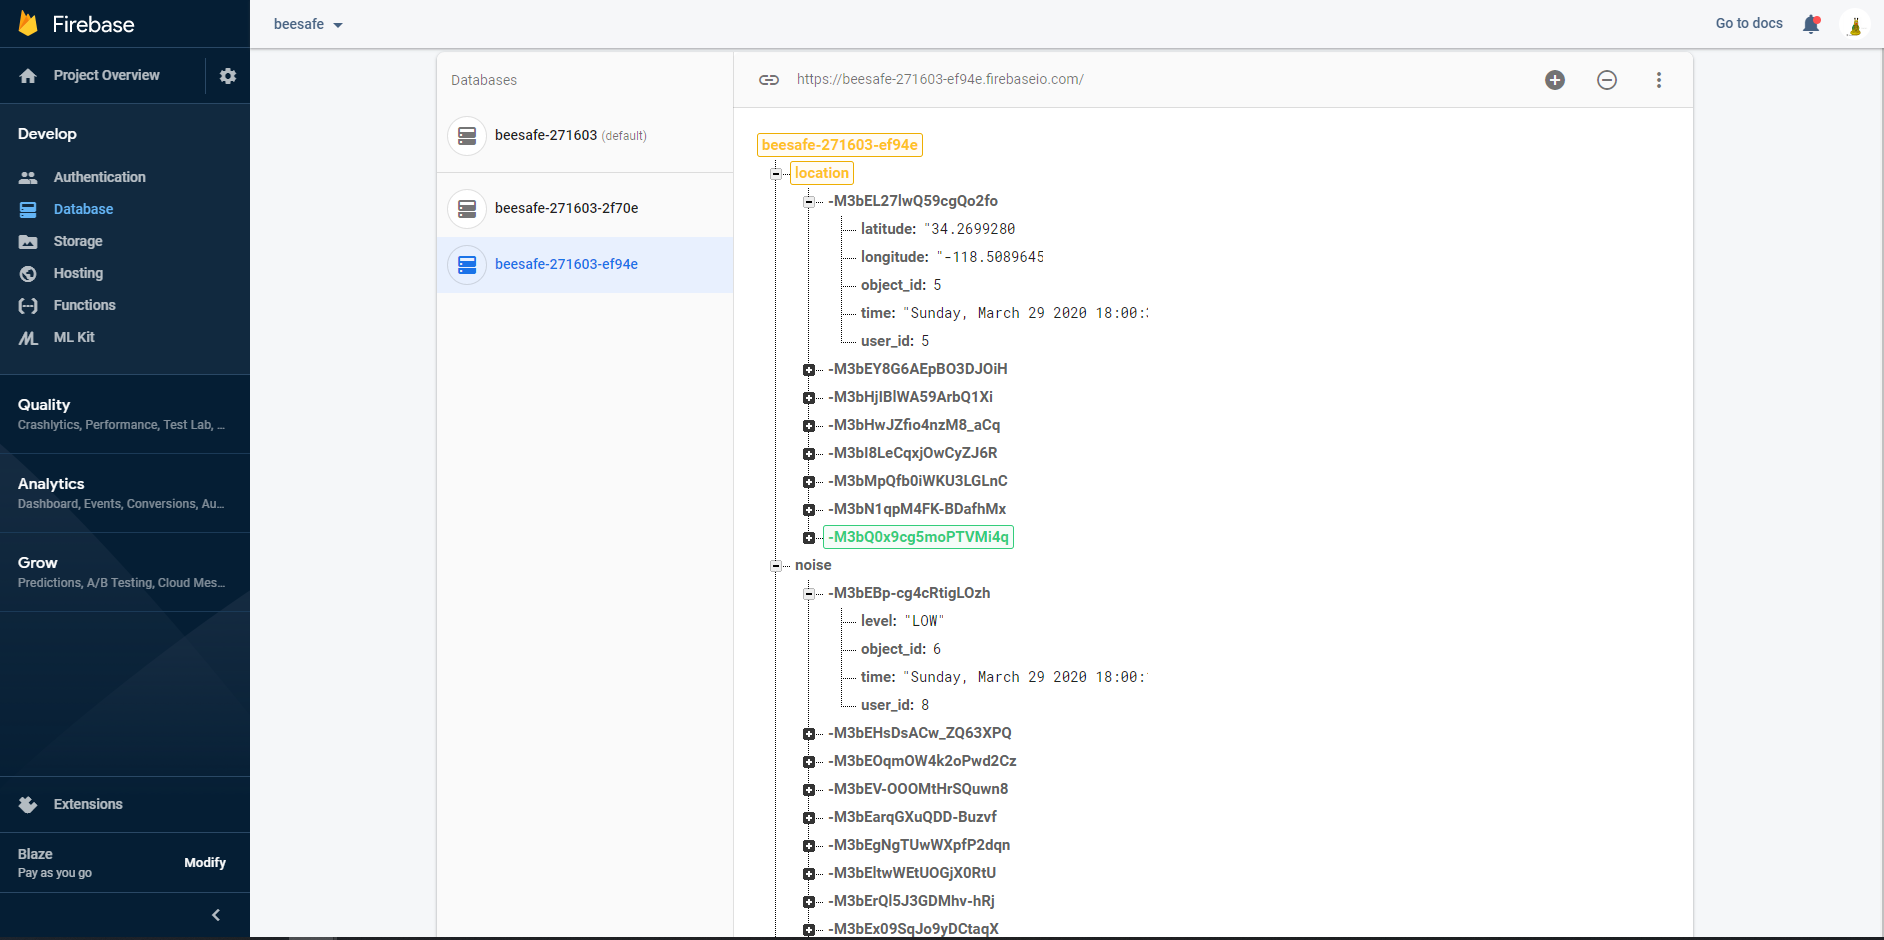Expand the -M3bEarqGXuQDD-Buzvf node
1884x940 pixels.
(809, 818)
